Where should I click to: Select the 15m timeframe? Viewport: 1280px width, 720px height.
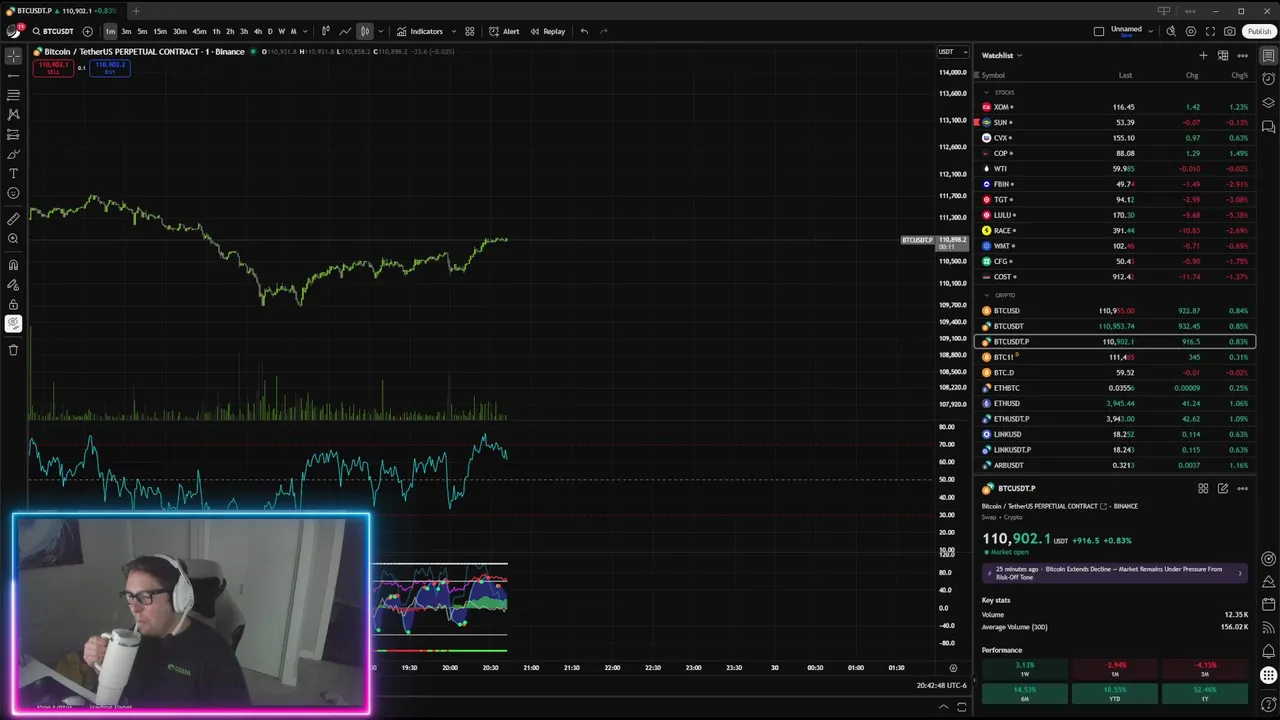pyautogui.click(x=160, y=31)
